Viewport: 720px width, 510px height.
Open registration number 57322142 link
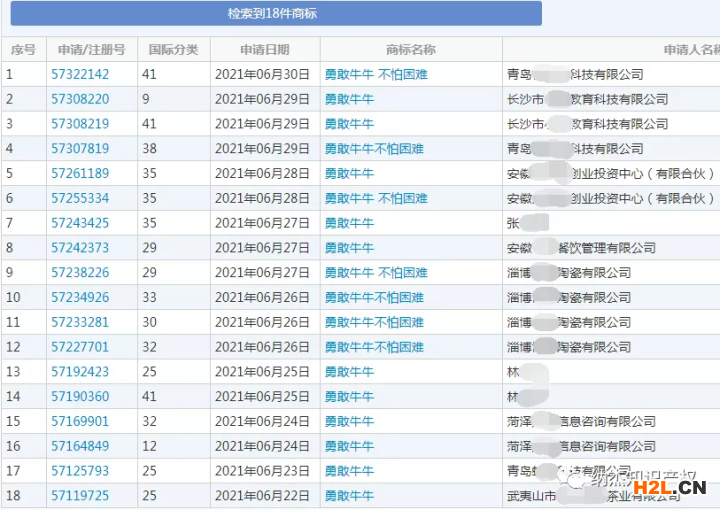pos(80,74)
